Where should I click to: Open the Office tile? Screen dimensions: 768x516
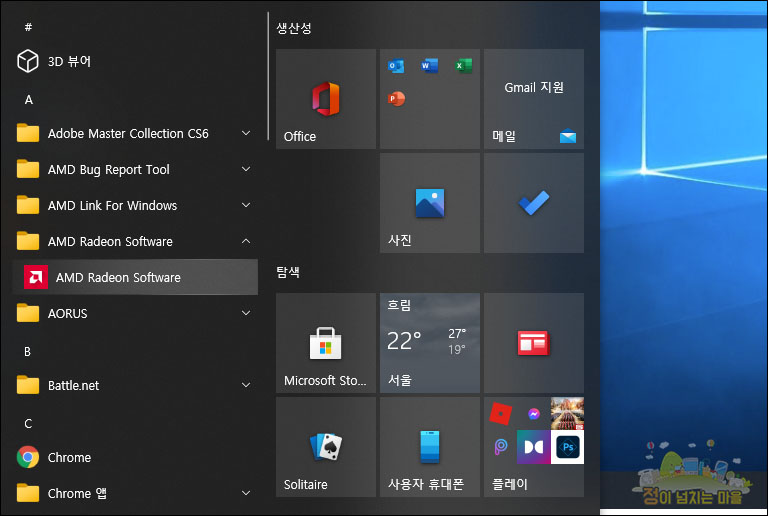326,99
